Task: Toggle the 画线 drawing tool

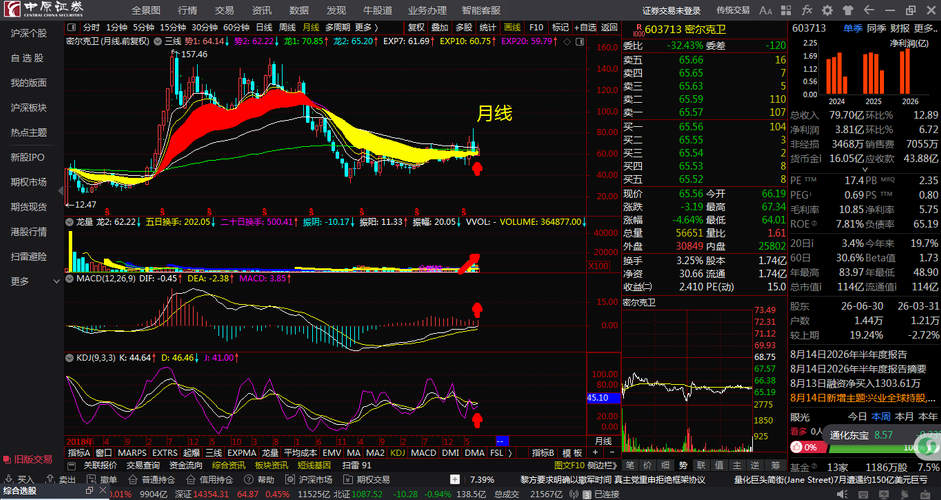Action: tap(512, 27)
